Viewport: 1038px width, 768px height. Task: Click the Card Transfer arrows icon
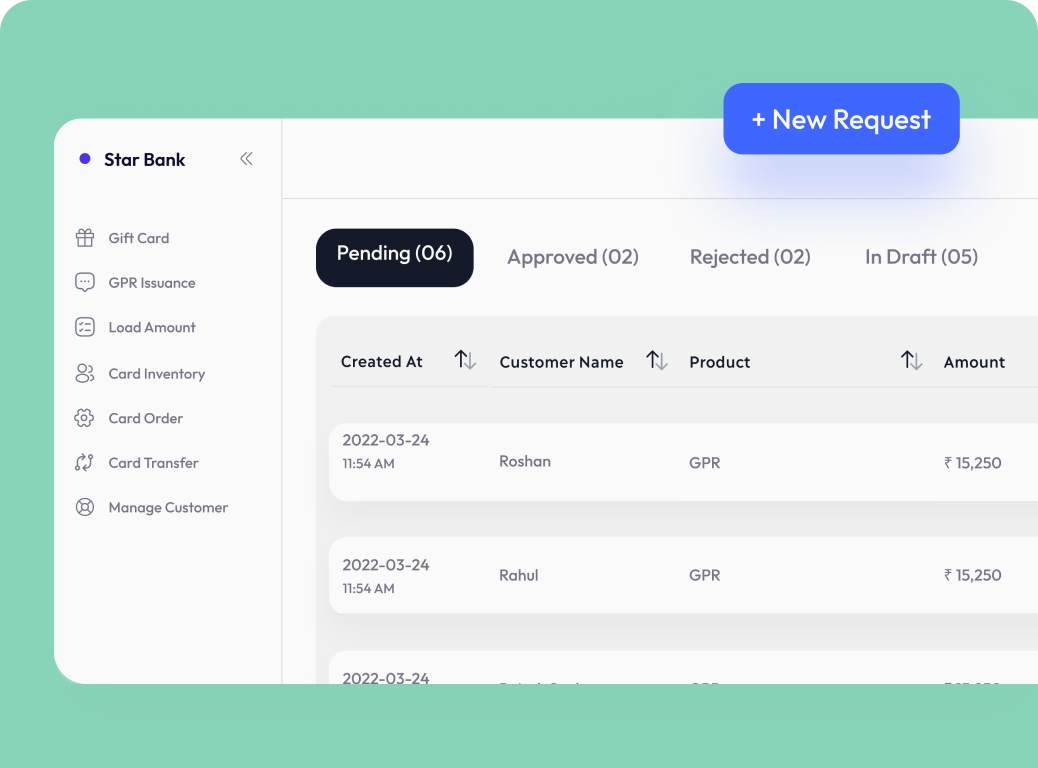(85, 463)
